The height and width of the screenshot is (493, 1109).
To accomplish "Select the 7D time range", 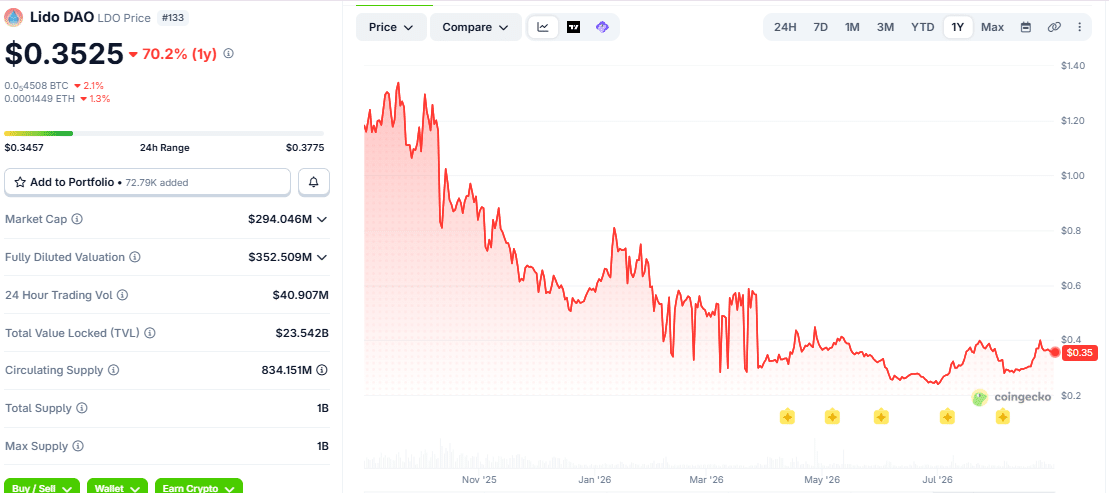I will 820,28.
